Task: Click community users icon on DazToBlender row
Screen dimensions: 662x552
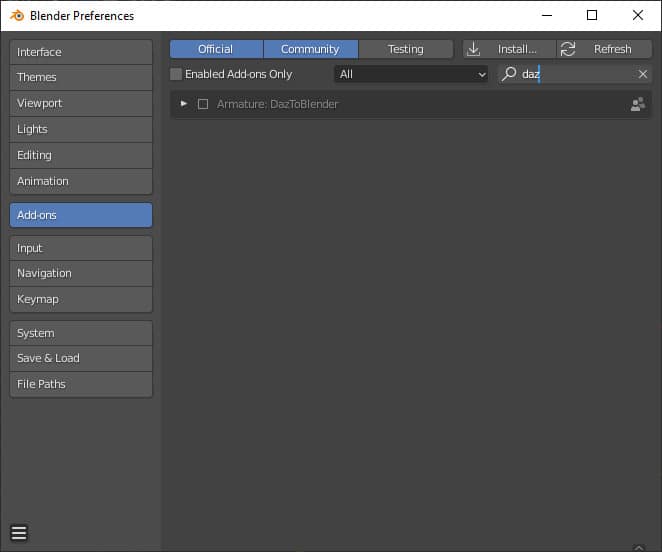Action: click(x=638, y=104)
